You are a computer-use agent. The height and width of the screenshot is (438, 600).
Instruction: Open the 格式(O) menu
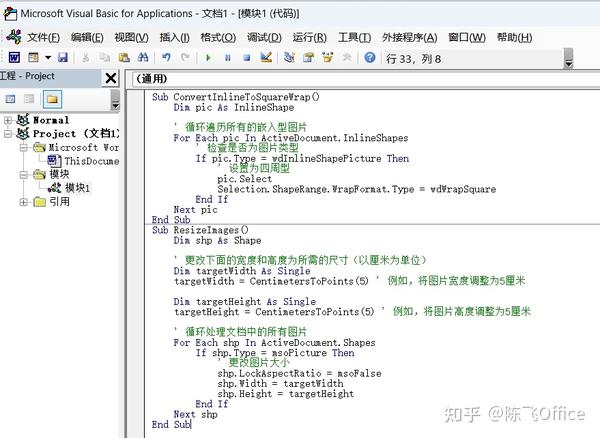coord(218,37)
